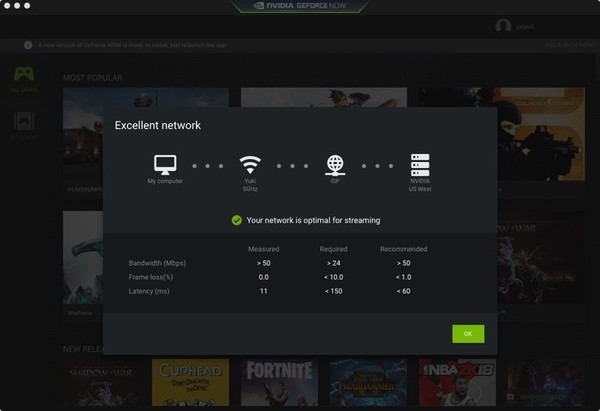Open the Total War Warhammer tile
Viewport: 600px width, 411px height.
[x=368, y=382]
